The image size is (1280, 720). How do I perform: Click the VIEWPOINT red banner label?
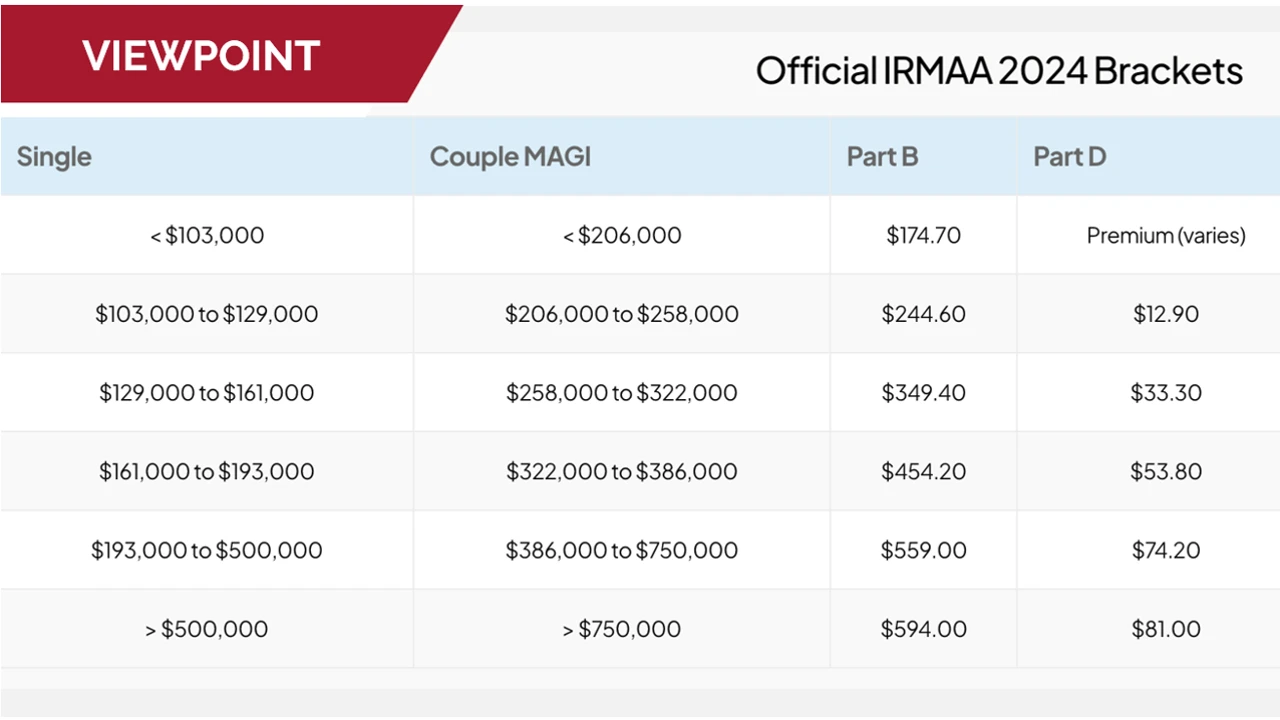[x=201, y=55]
